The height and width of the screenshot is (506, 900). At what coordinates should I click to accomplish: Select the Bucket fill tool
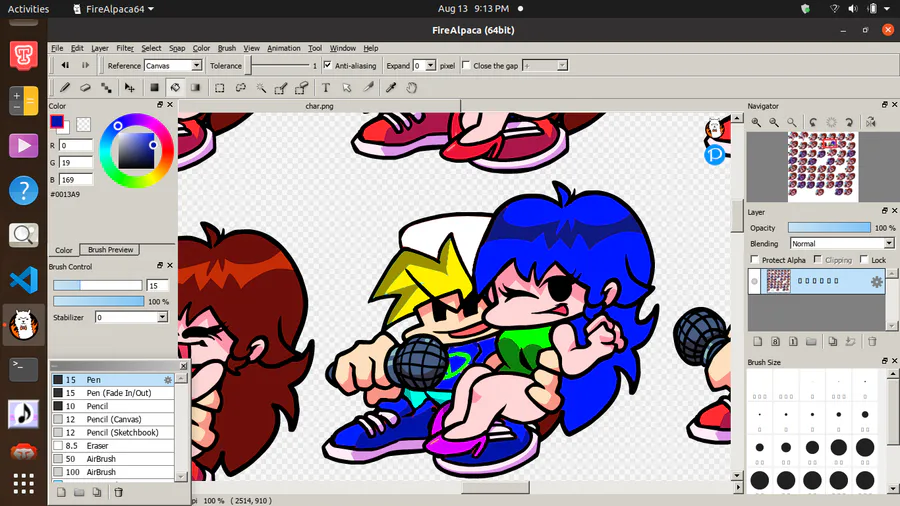pos(175,88)
